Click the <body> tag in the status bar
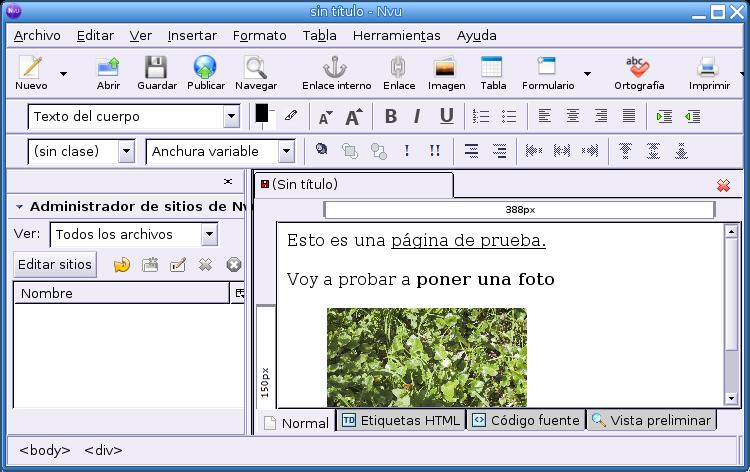Viewport: 750px width, 472px height. (44, 450)
